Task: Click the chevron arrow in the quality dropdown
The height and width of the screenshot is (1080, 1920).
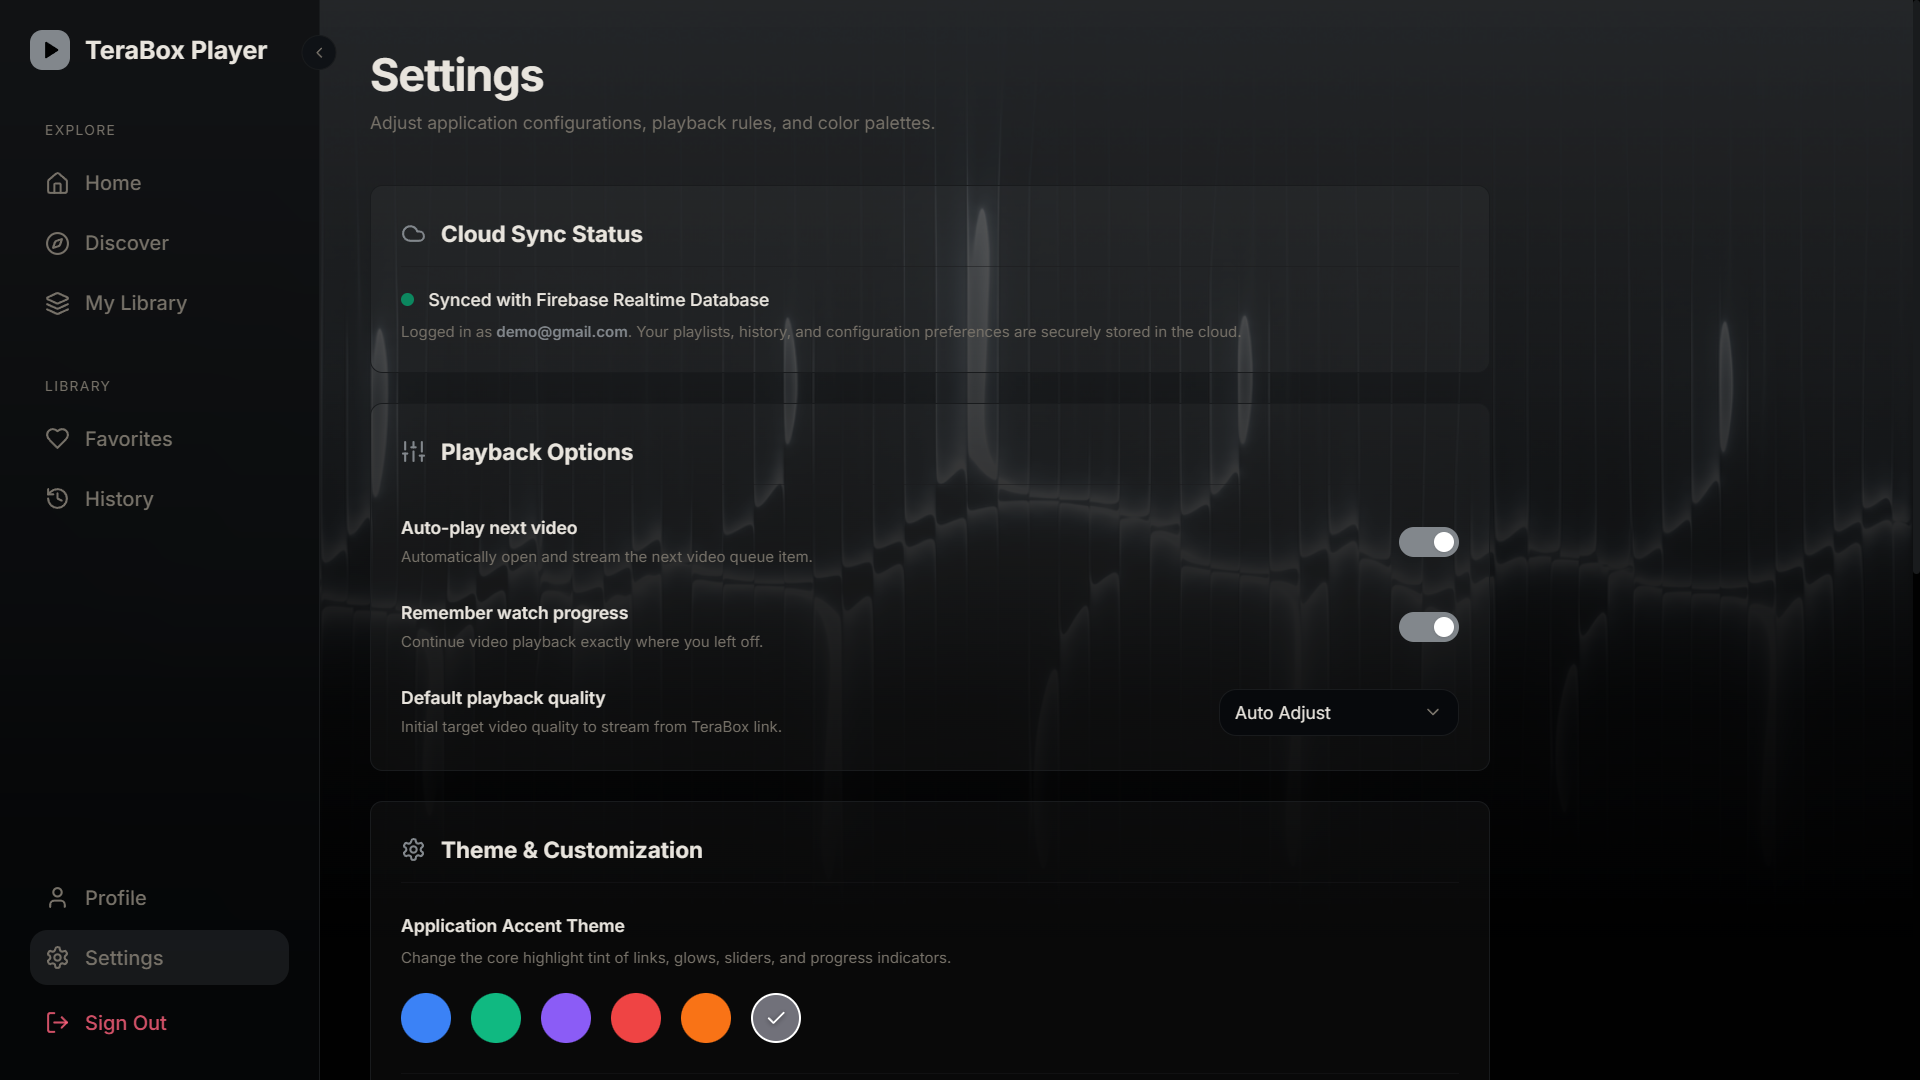Action: tap(1432, 713)
